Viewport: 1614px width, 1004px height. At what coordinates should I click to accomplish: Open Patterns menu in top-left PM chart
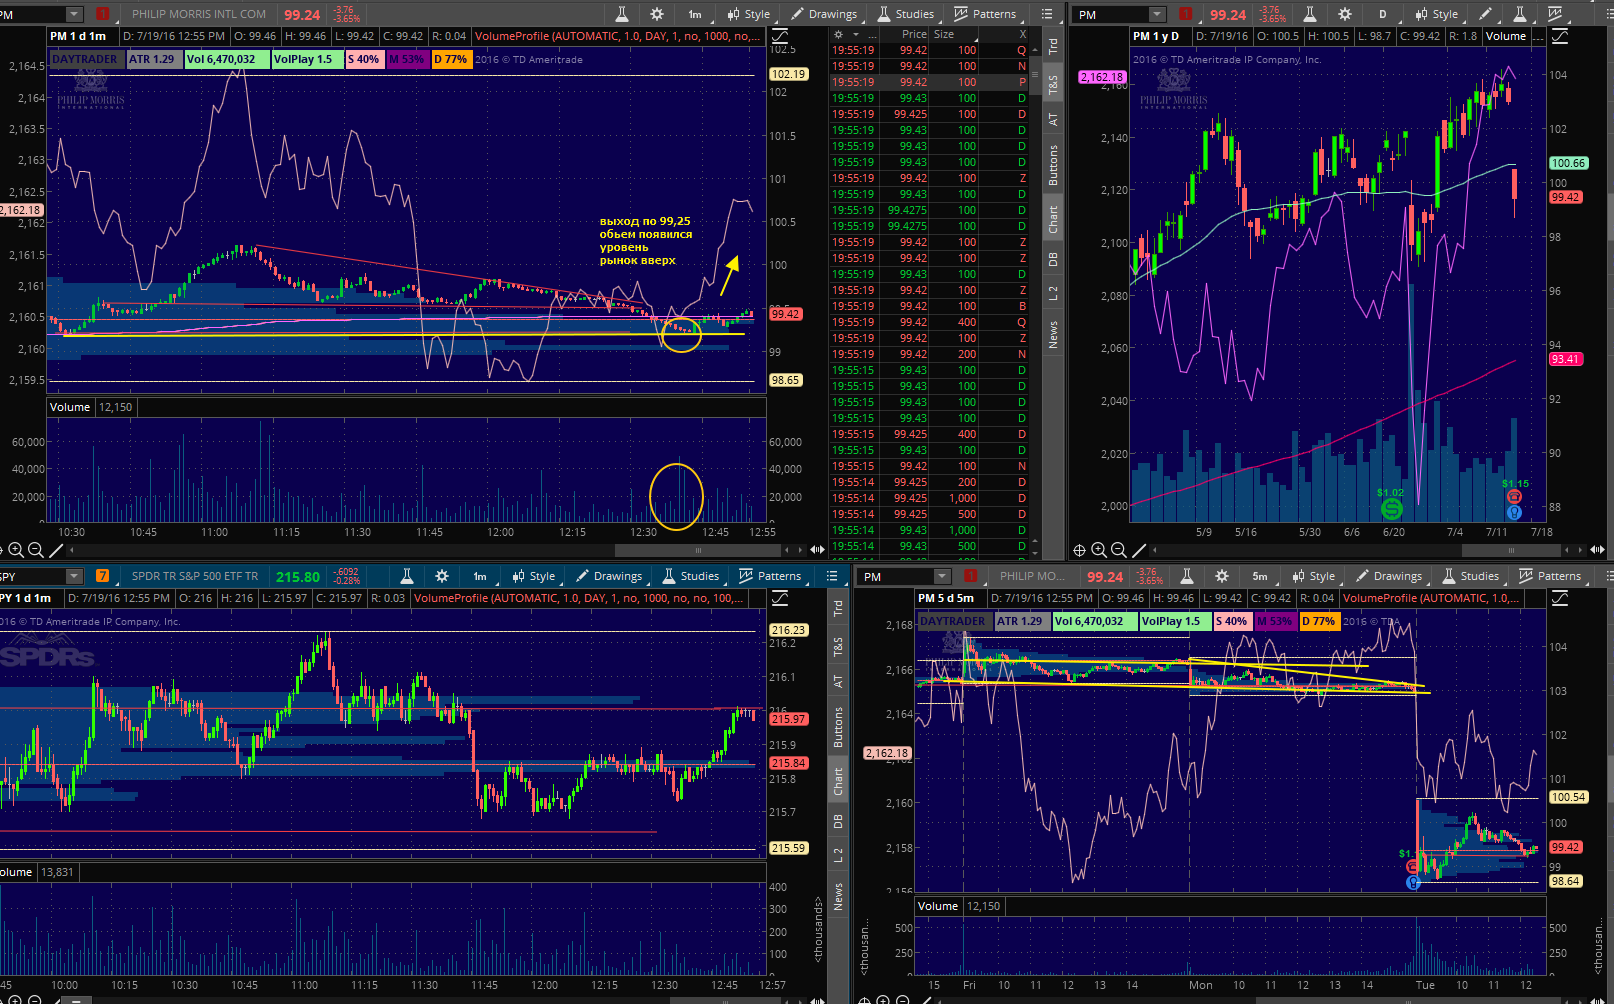tap(985, 14)
